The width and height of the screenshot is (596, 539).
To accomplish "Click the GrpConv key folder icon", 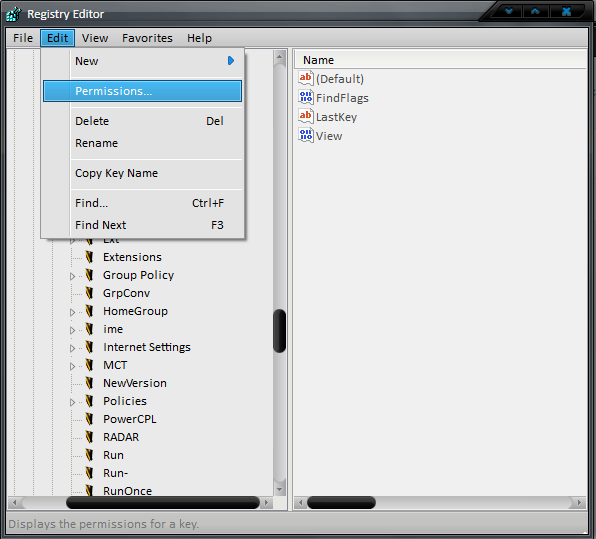I will [x=90, y=293].
